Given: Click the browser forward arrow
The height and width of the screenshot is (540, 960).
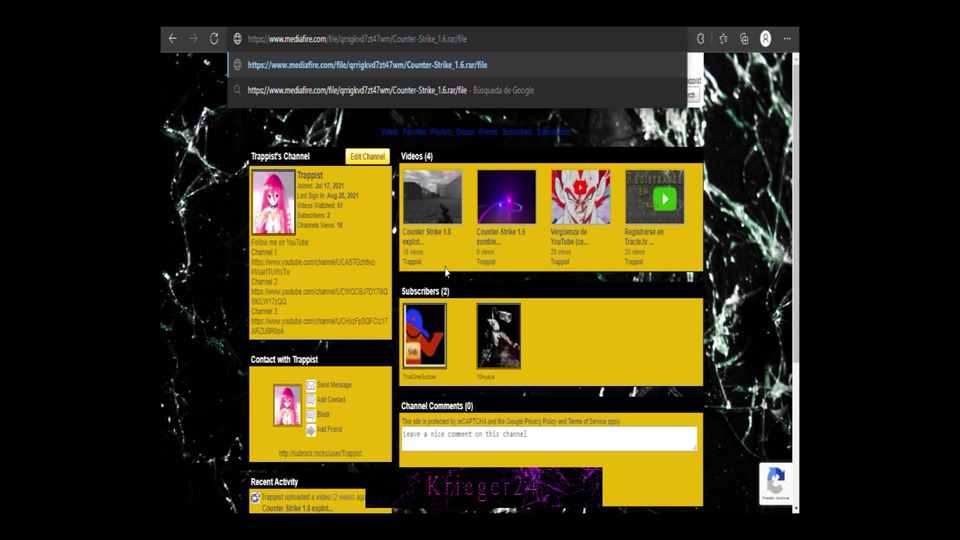Looking at the screenshot, I should coord(193,39).
